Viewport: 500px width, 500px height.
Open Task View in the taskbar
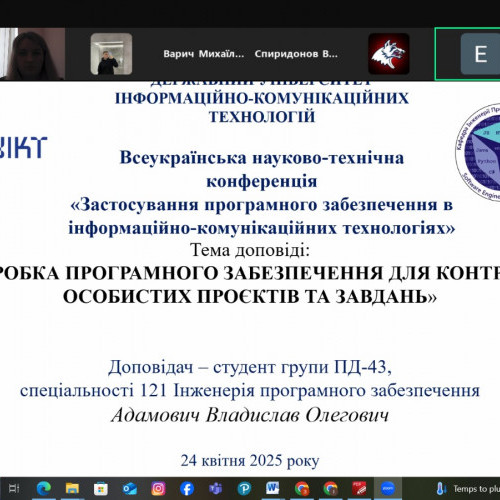(x=14, y=489)
